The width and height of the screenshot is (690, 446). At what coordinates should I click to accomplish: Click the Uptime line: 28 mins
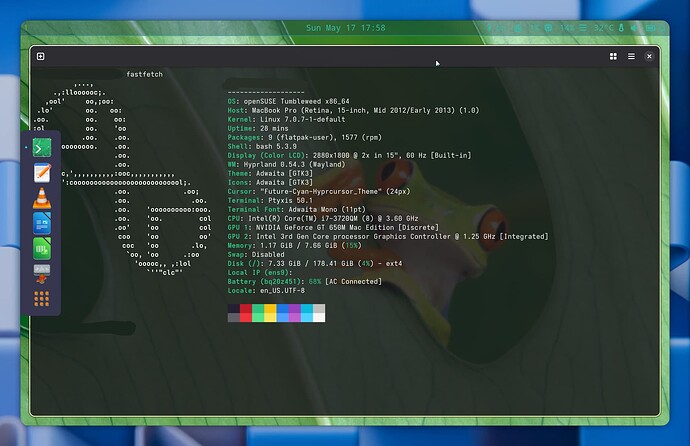pyautogui.click(x=258, y=128)
